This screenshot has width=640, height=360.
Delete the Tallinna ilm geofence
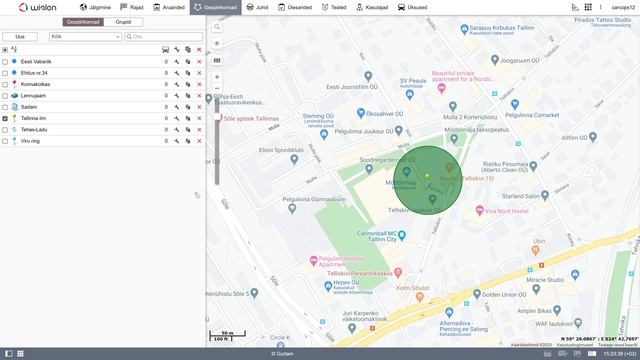[199, 118]
